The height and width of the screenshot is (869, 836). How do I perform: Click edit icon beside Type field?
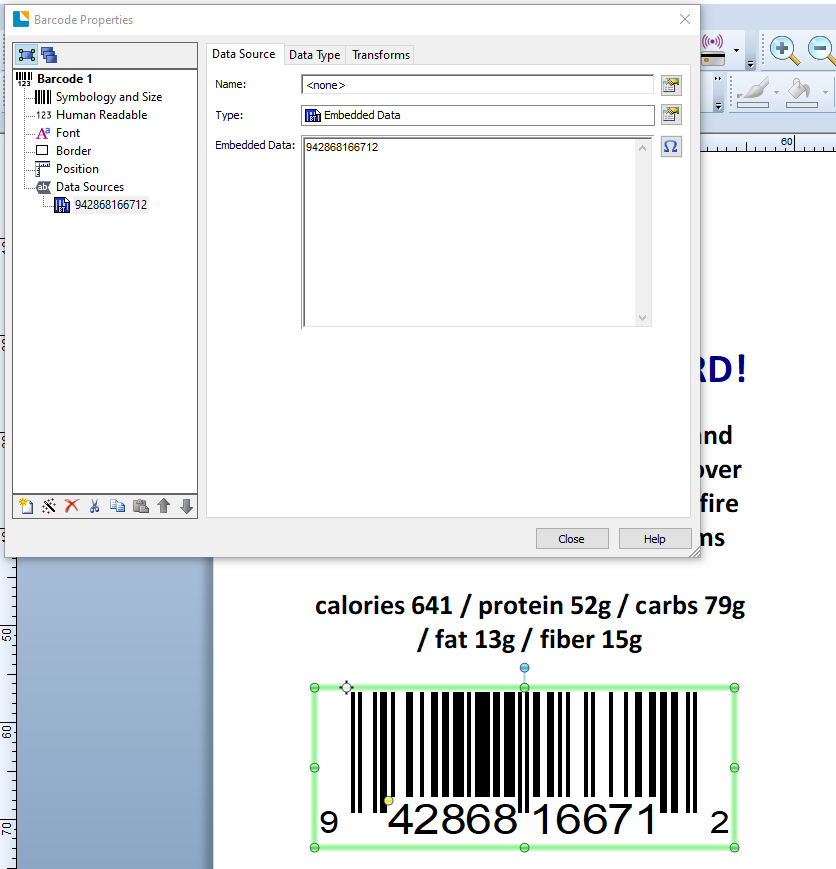pyautogui.click(x=671, y=115)
